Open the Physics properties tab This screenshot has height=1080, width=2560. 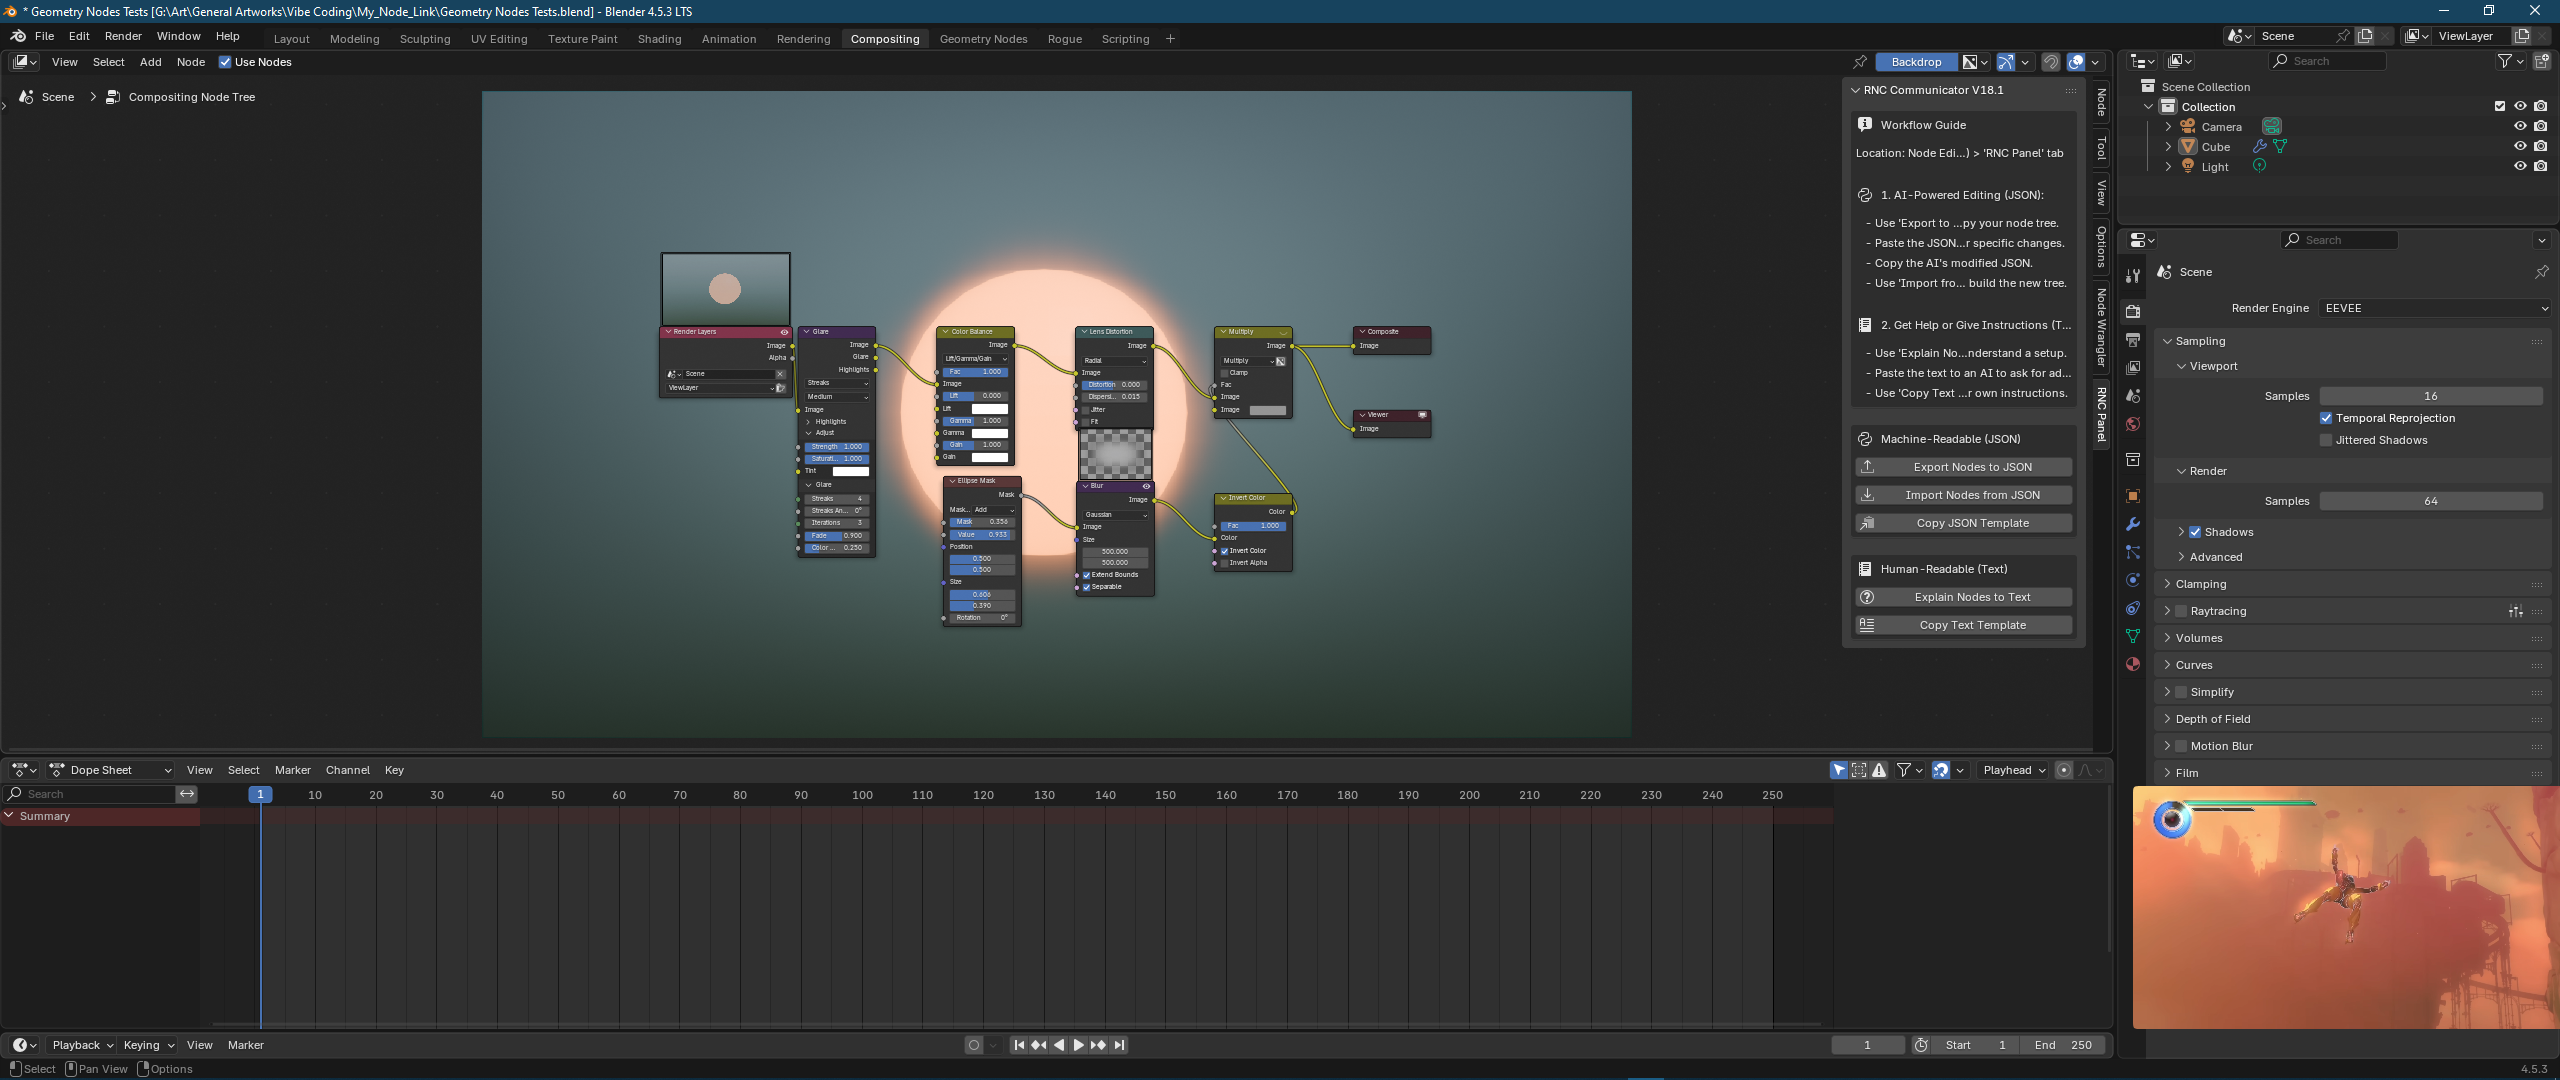(2133, 580)
